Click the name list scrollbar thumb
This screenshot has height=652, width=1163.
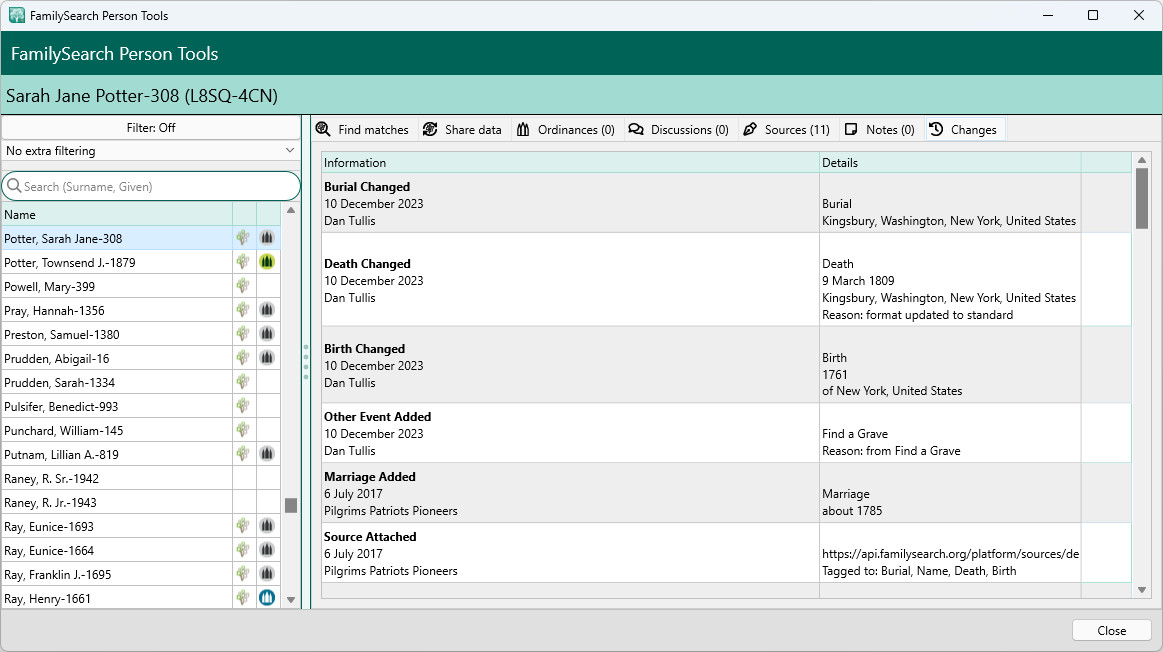point(291,505)
